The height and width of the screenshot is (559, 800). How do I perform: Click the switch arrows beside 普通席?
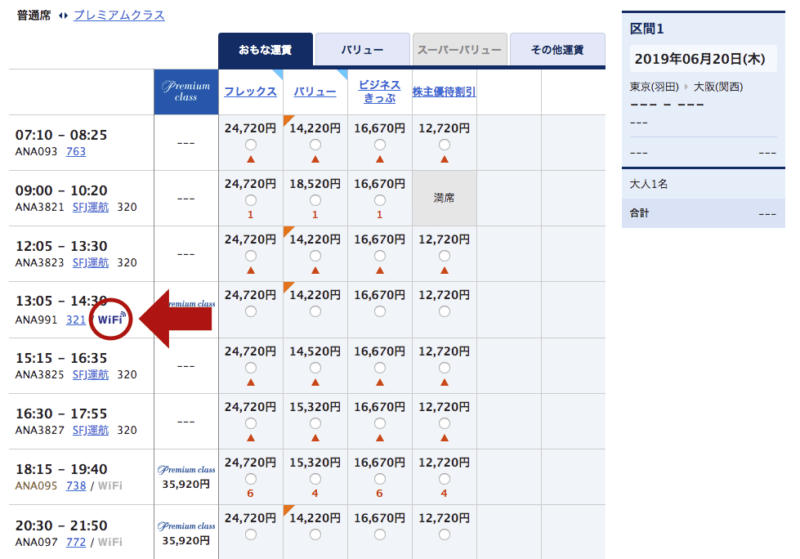[x=62, y=16]
